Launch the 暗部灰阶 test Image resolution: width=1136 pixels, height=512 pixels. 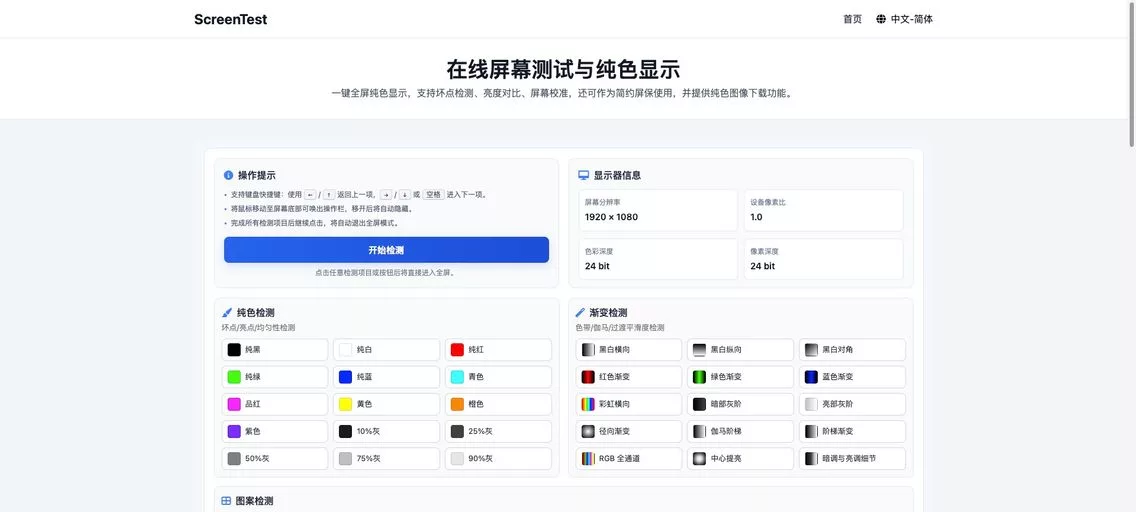tap(740, 404)
